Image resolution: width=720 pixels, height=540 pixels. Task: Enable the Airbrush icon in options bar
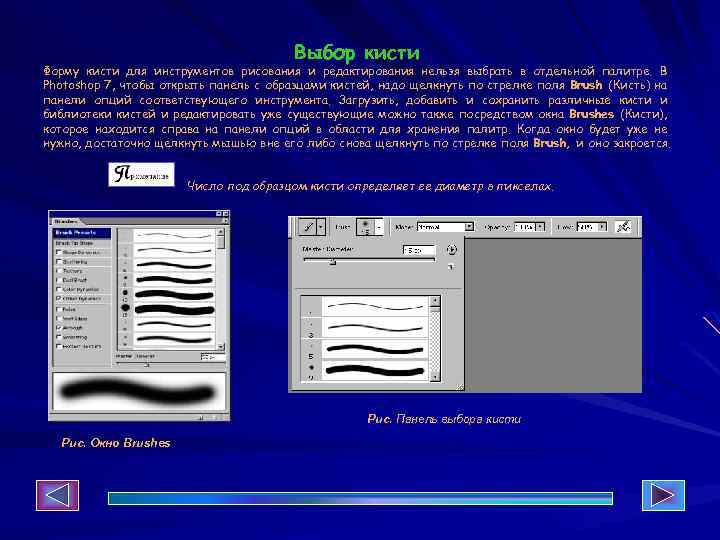pos(624,226)
